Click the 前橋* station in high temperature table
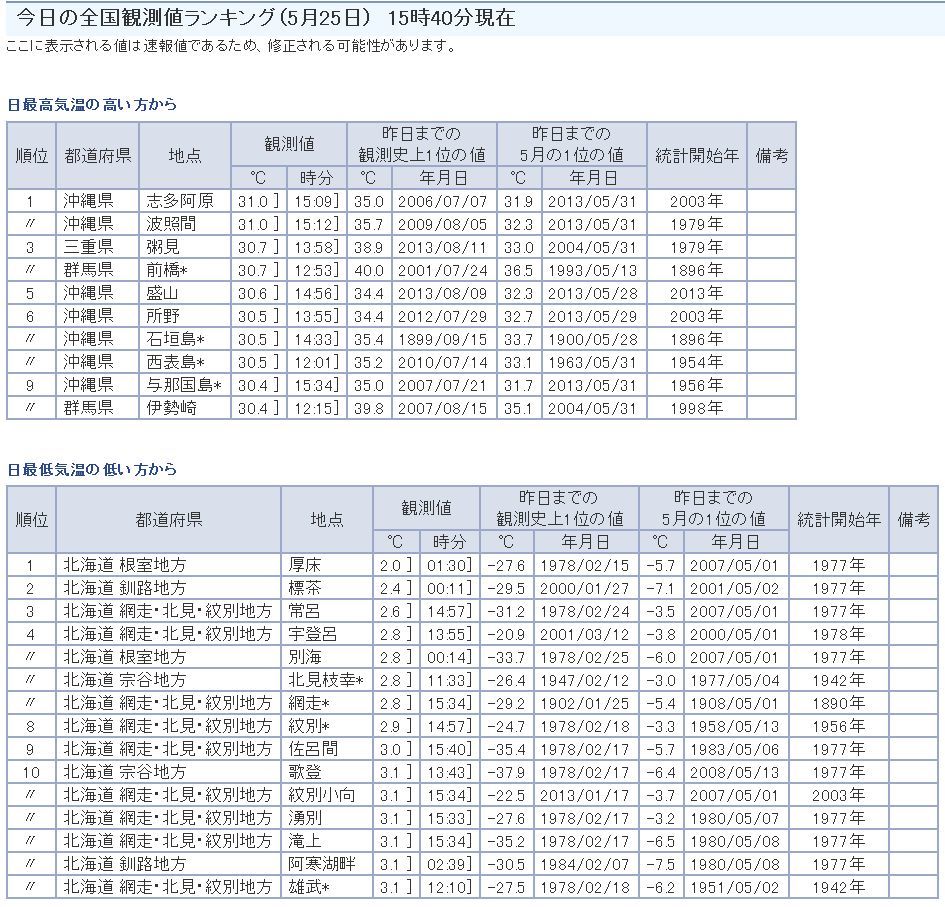The height and width of the screenshot is (907, 945). [169, 270]
